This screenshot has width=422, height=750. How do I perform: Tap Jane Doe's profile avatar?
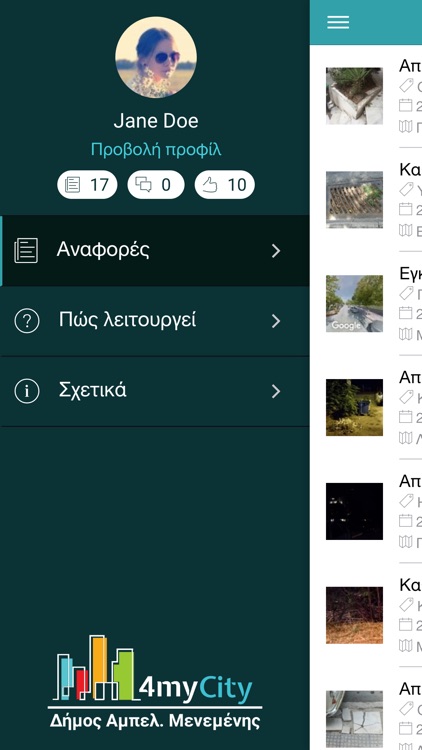[x=155, y=57]
